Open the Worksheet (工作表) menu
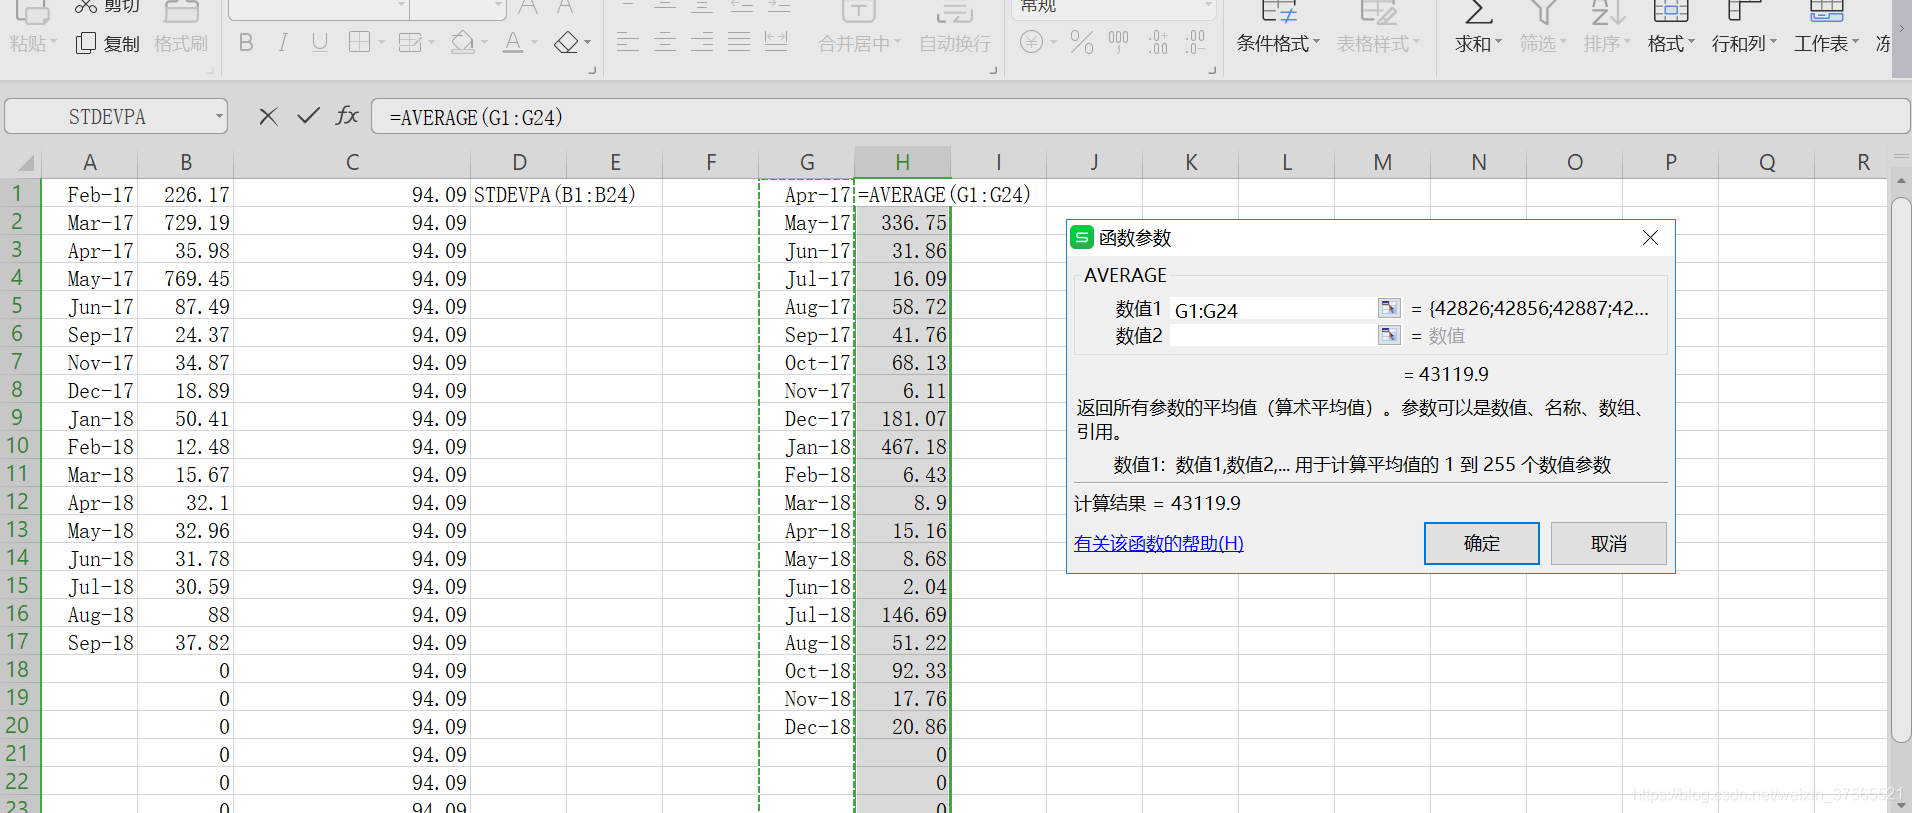Screen dimensions: 1912x813 click(x=1826, y=44)
